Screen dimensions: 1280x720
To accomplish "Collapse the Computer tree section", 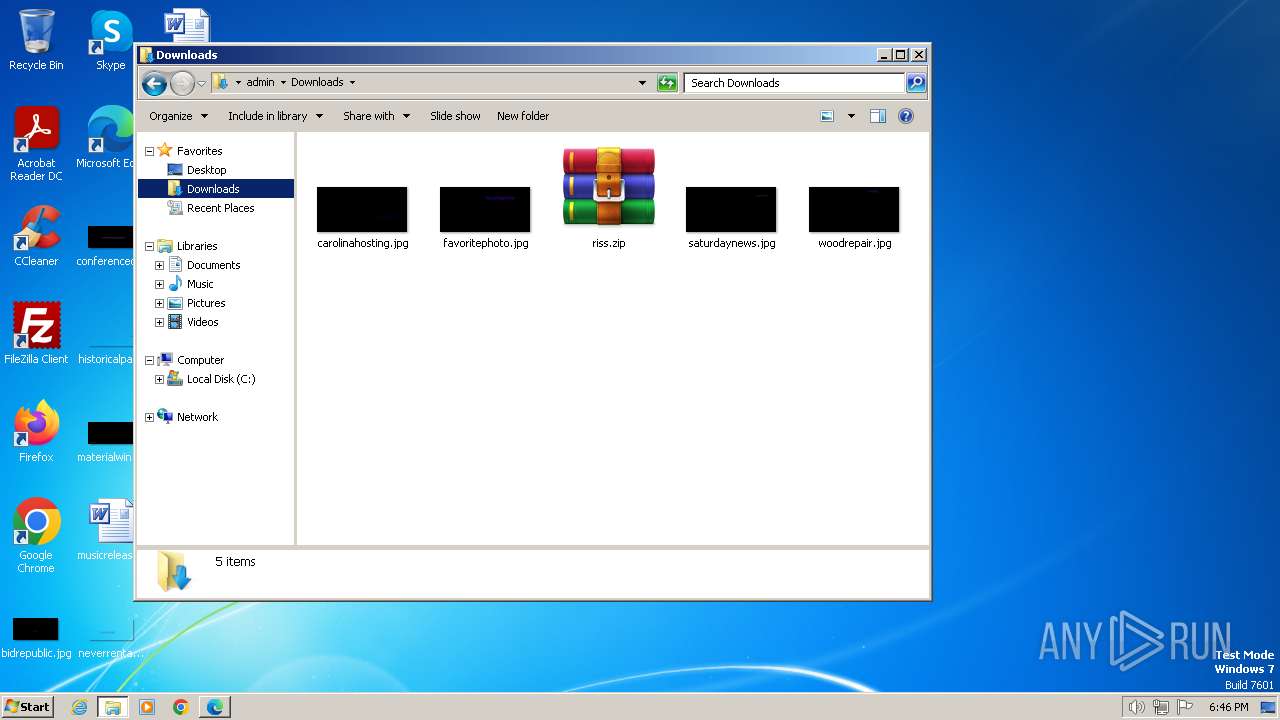I will pos(150,360).
